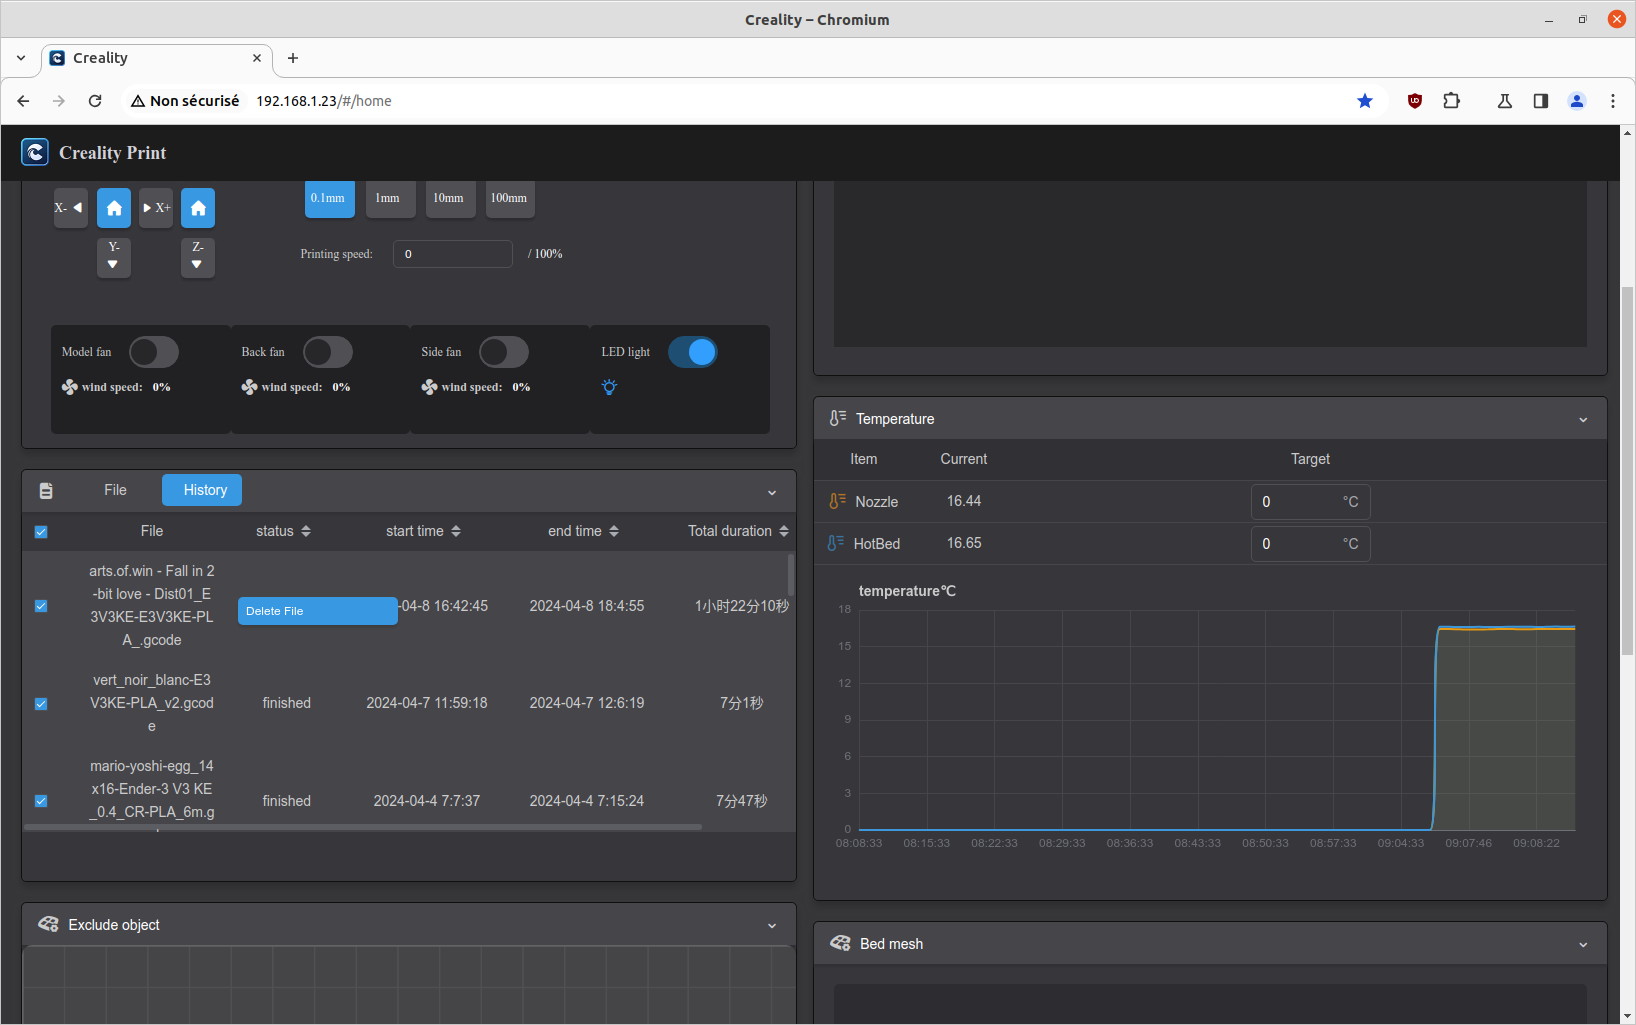Image resolution: width=1636 pixels, height=1025 pixels.
Task: Click the X+ move right button
Action: click(156, 208)
